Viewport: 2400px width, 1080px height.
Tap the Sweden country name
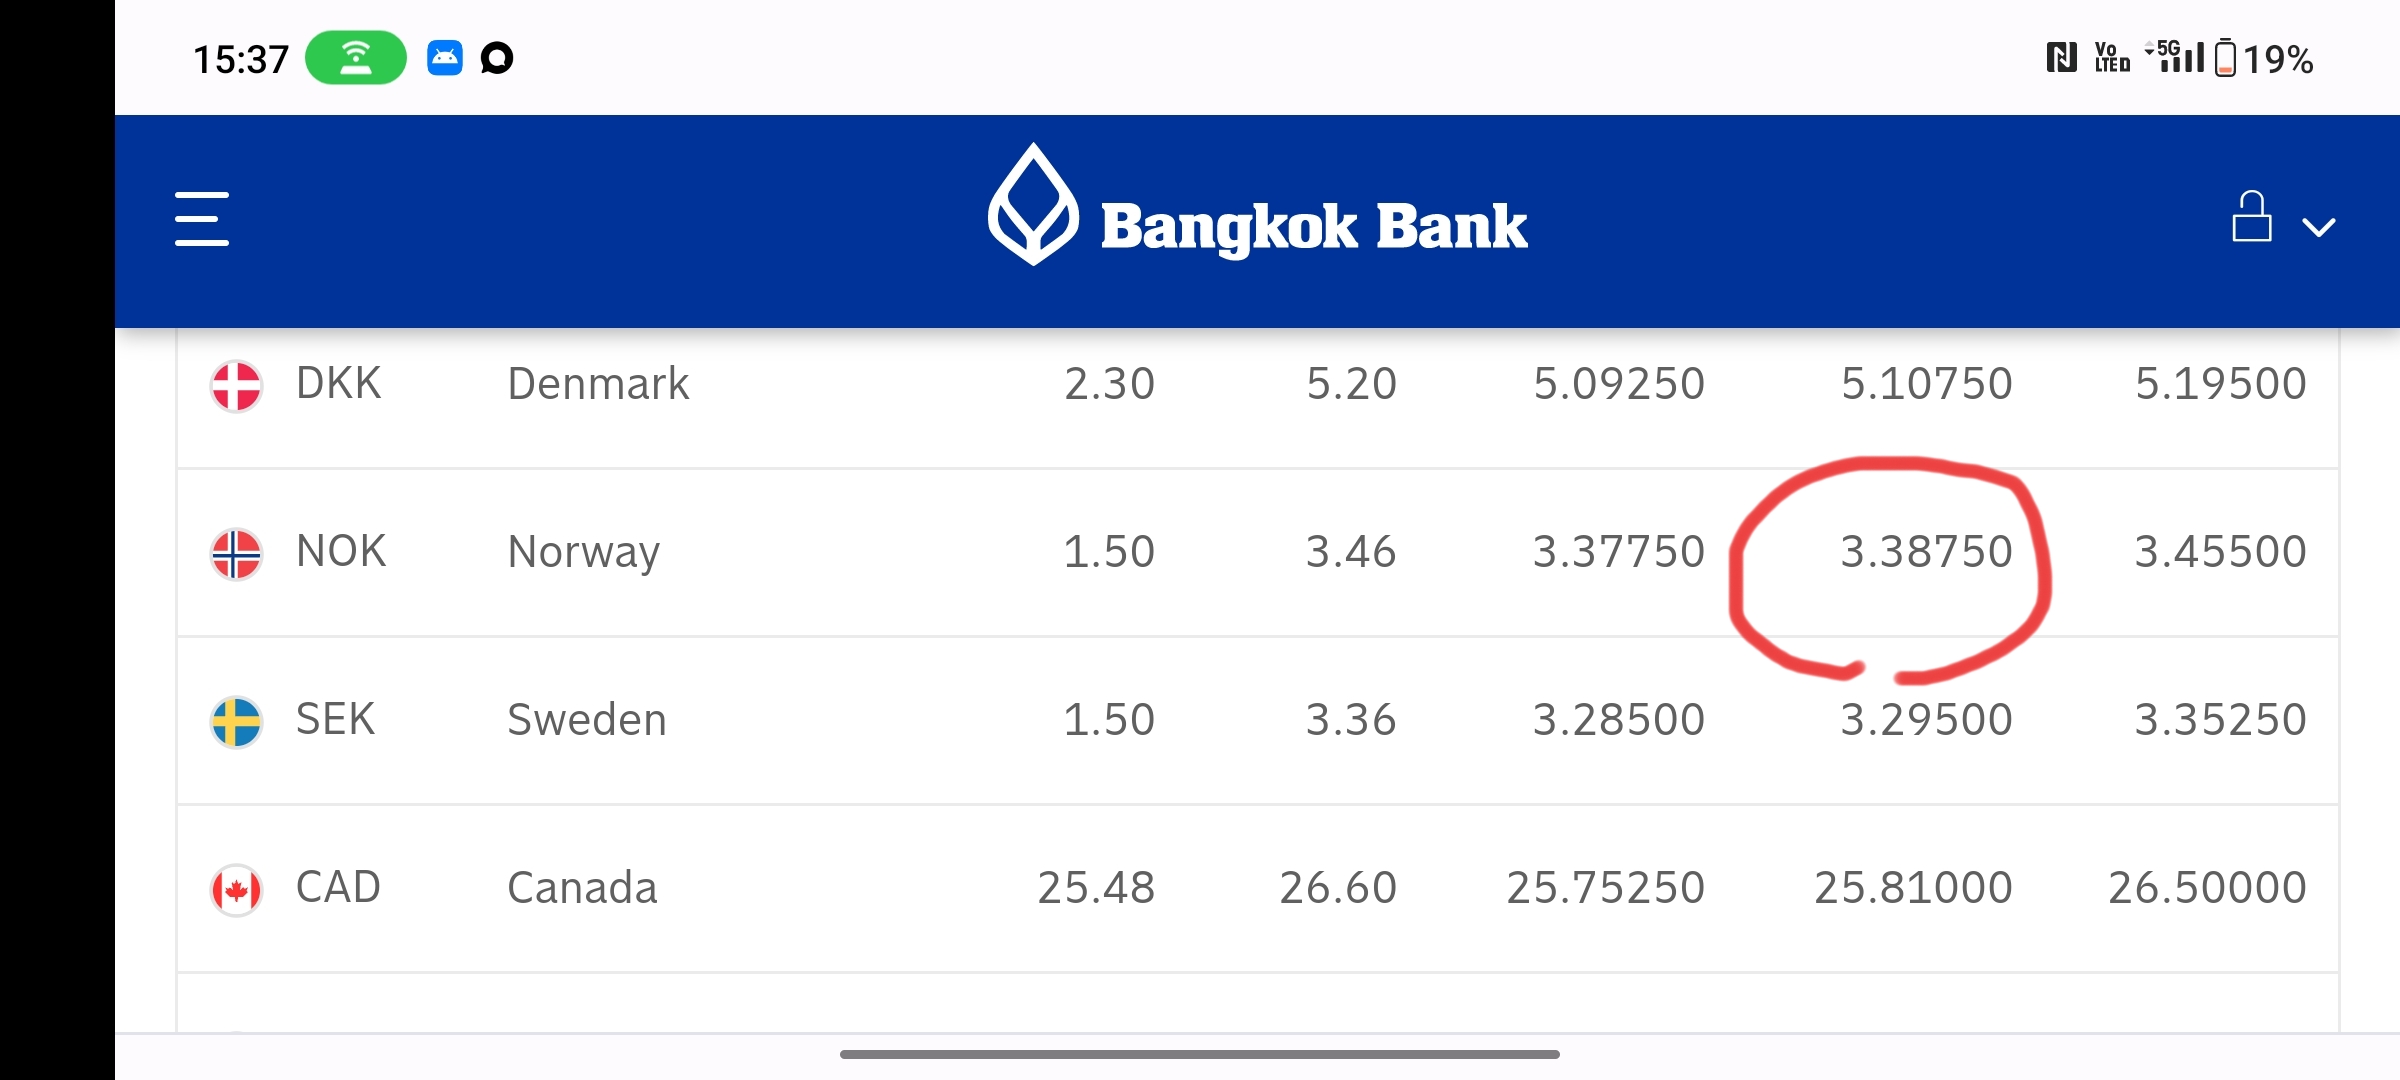586,720
